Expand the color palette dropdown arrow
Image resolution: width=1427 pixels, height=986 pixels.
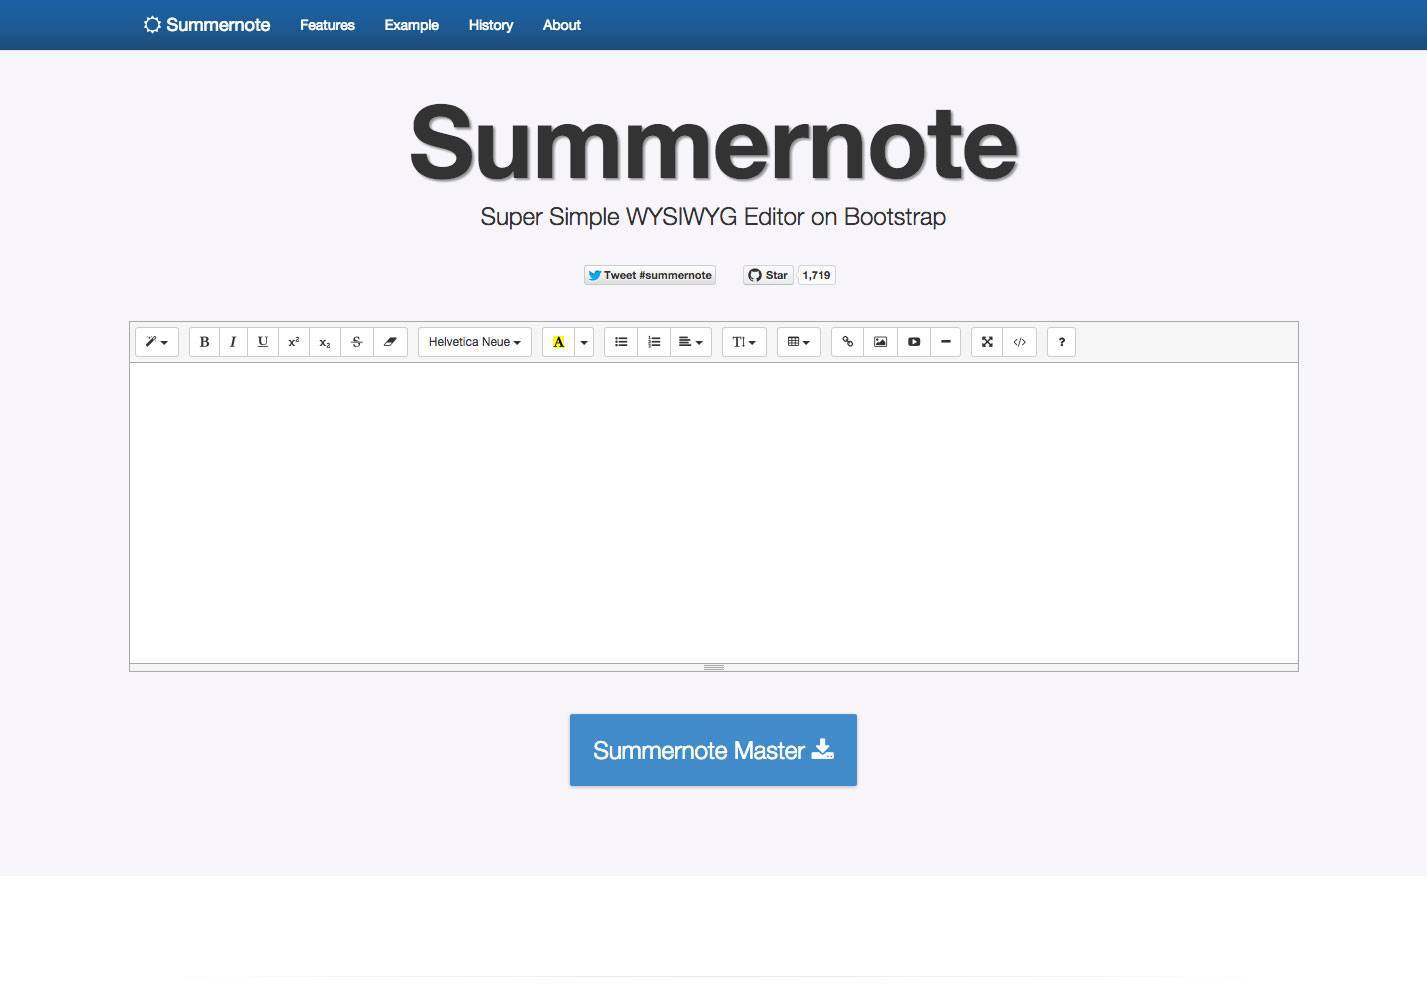[x=584, y=342]
